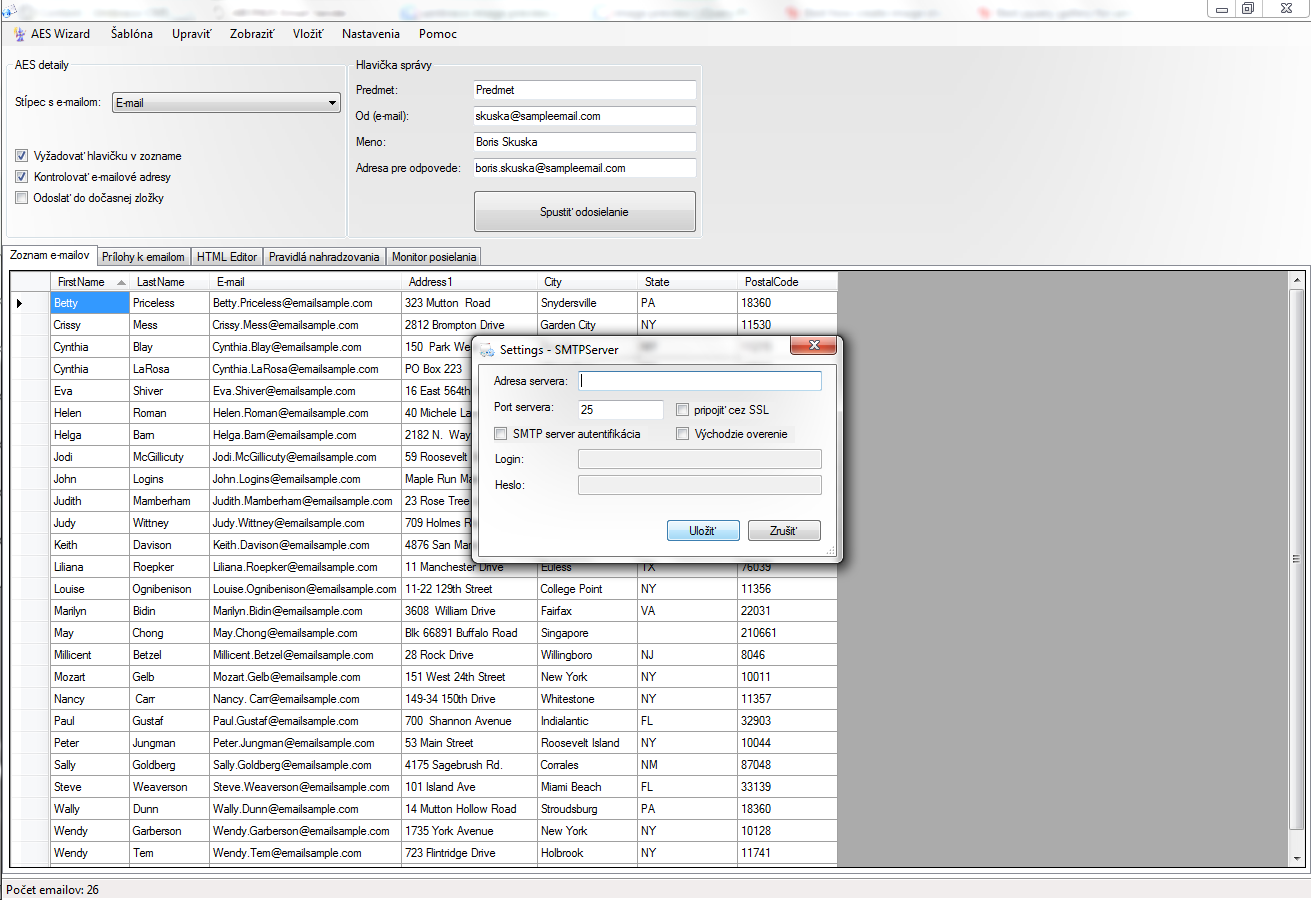Click the Uložiť button in dialog

[703, 531]
